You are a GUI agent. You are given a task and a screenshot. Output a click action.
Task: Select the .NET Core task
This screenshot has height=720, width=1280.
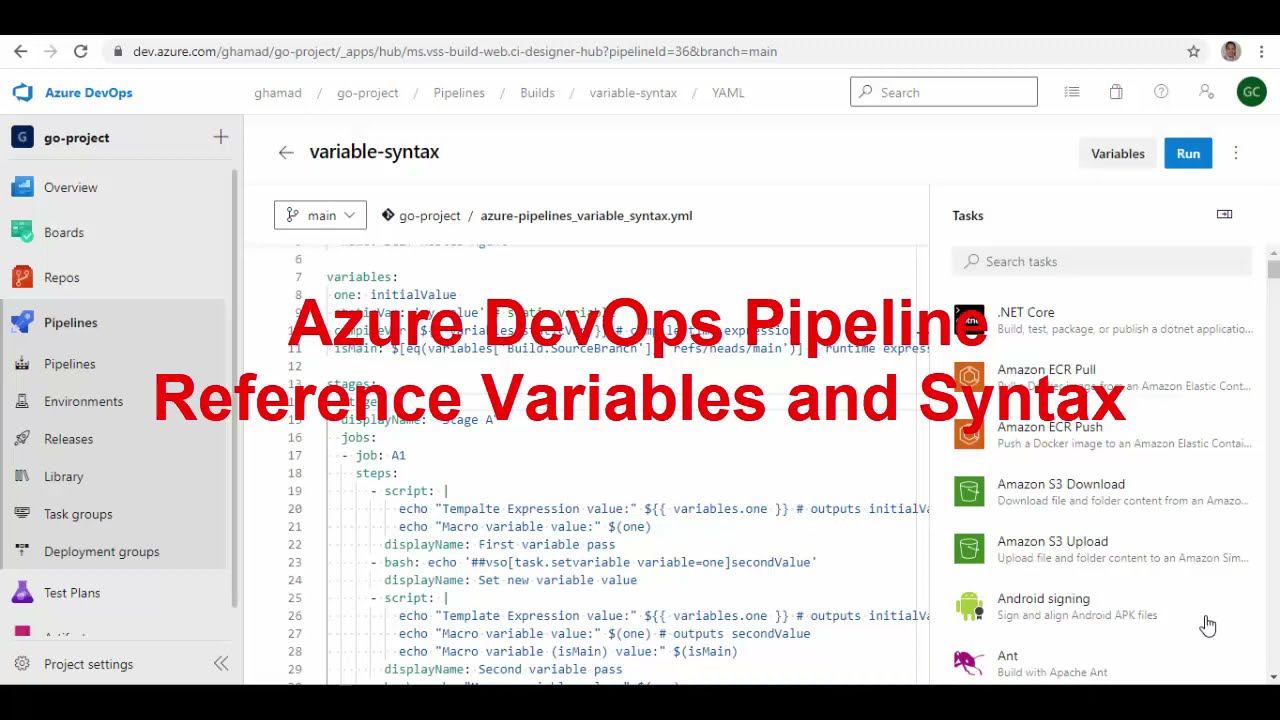click(1102, 320)
